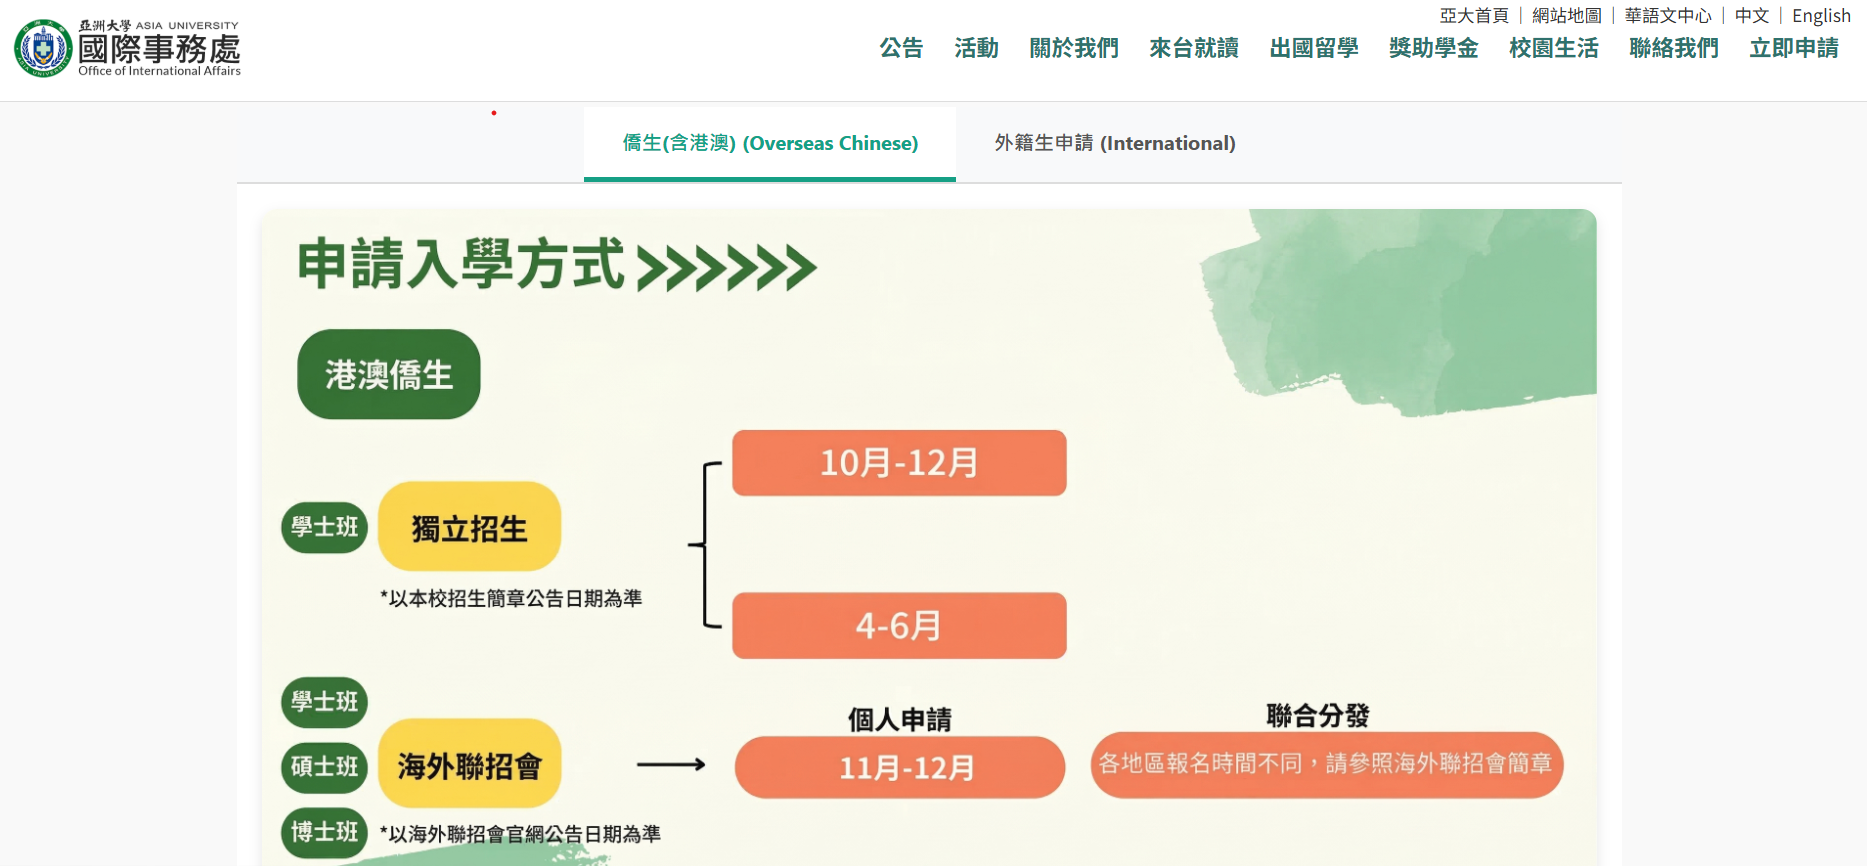
Task: Select the 僑生(含港澳) Overseas Chinese tab
Action: pos(770,143)
